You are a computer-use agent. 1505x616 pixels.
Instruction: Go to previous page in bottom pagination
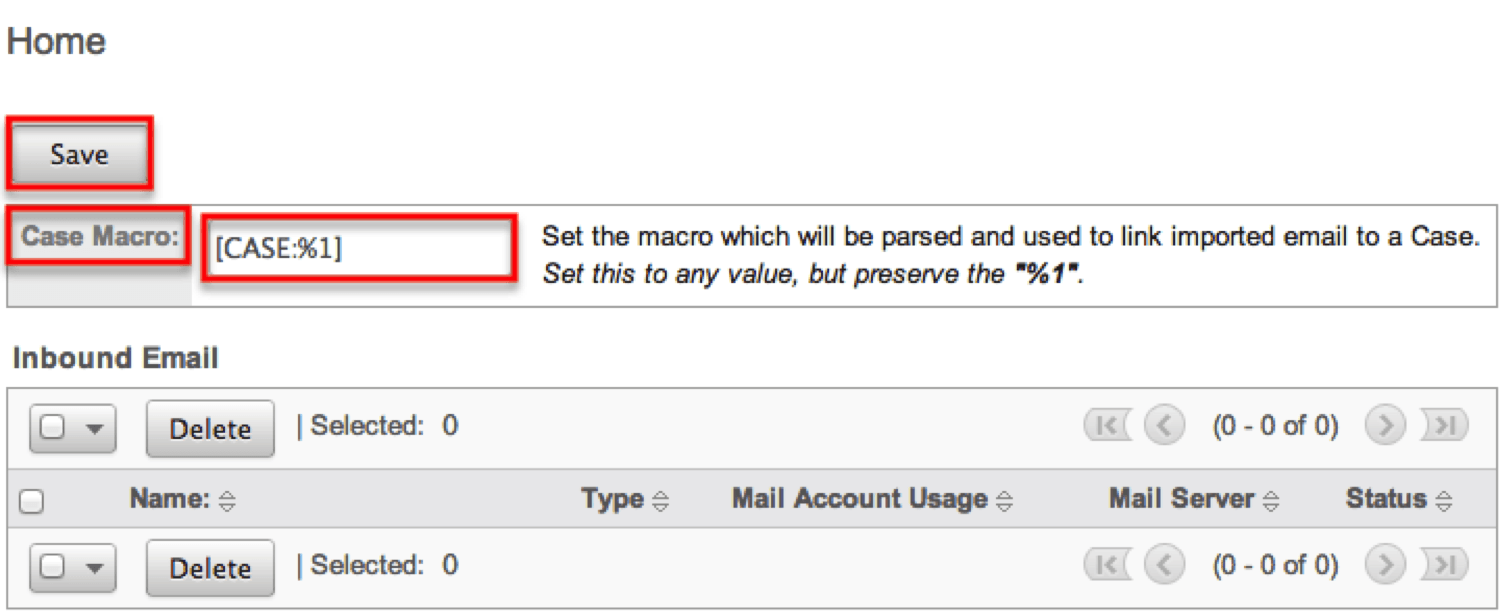(x=1163, y=565)
